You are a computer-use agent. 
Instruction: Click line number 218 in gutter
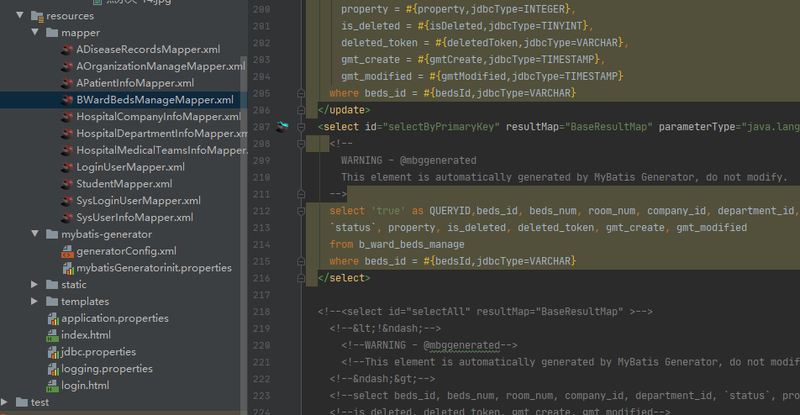(x=262, y=312)
